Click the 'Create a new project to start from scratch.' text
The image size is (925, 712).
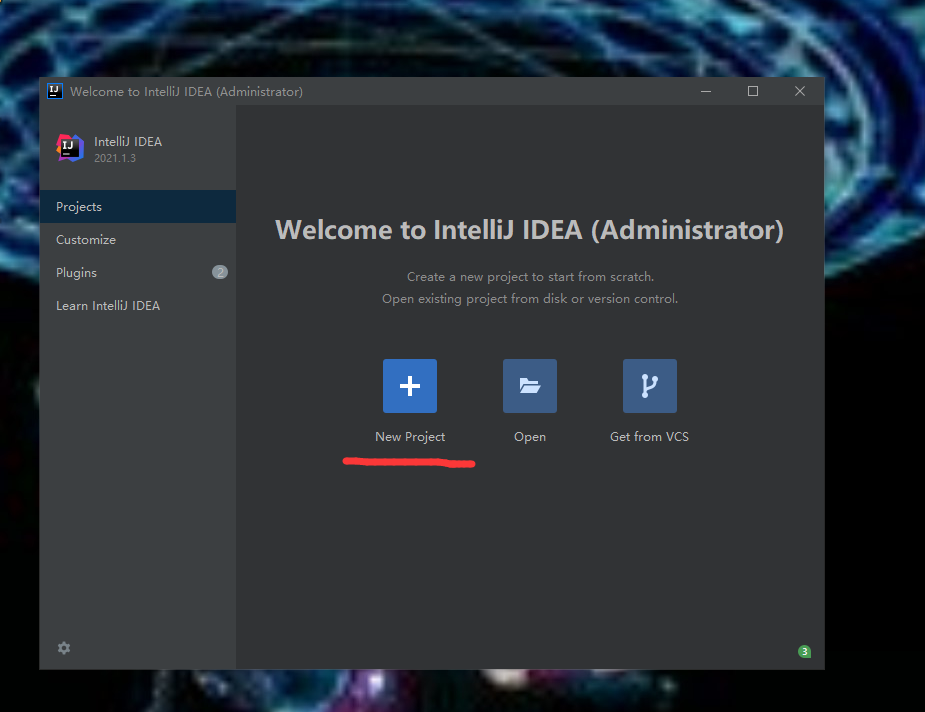pos(530,277)
